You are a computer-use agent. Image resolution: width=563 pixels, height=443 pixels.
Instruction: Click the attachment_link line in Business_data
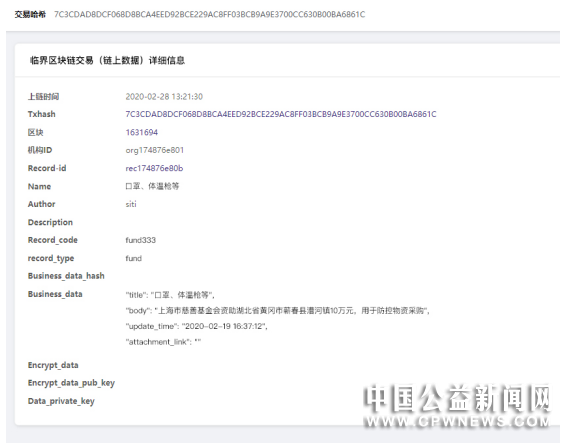(x=163, y=342)
